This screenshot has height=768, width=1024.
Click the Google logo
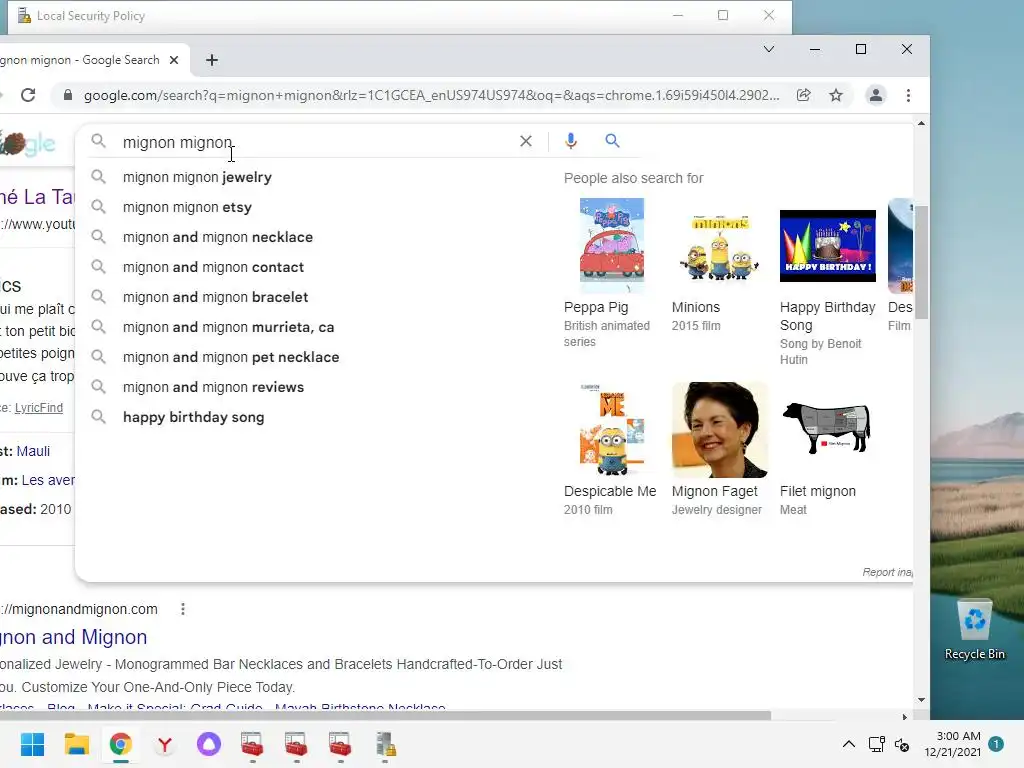pos(27,143)
